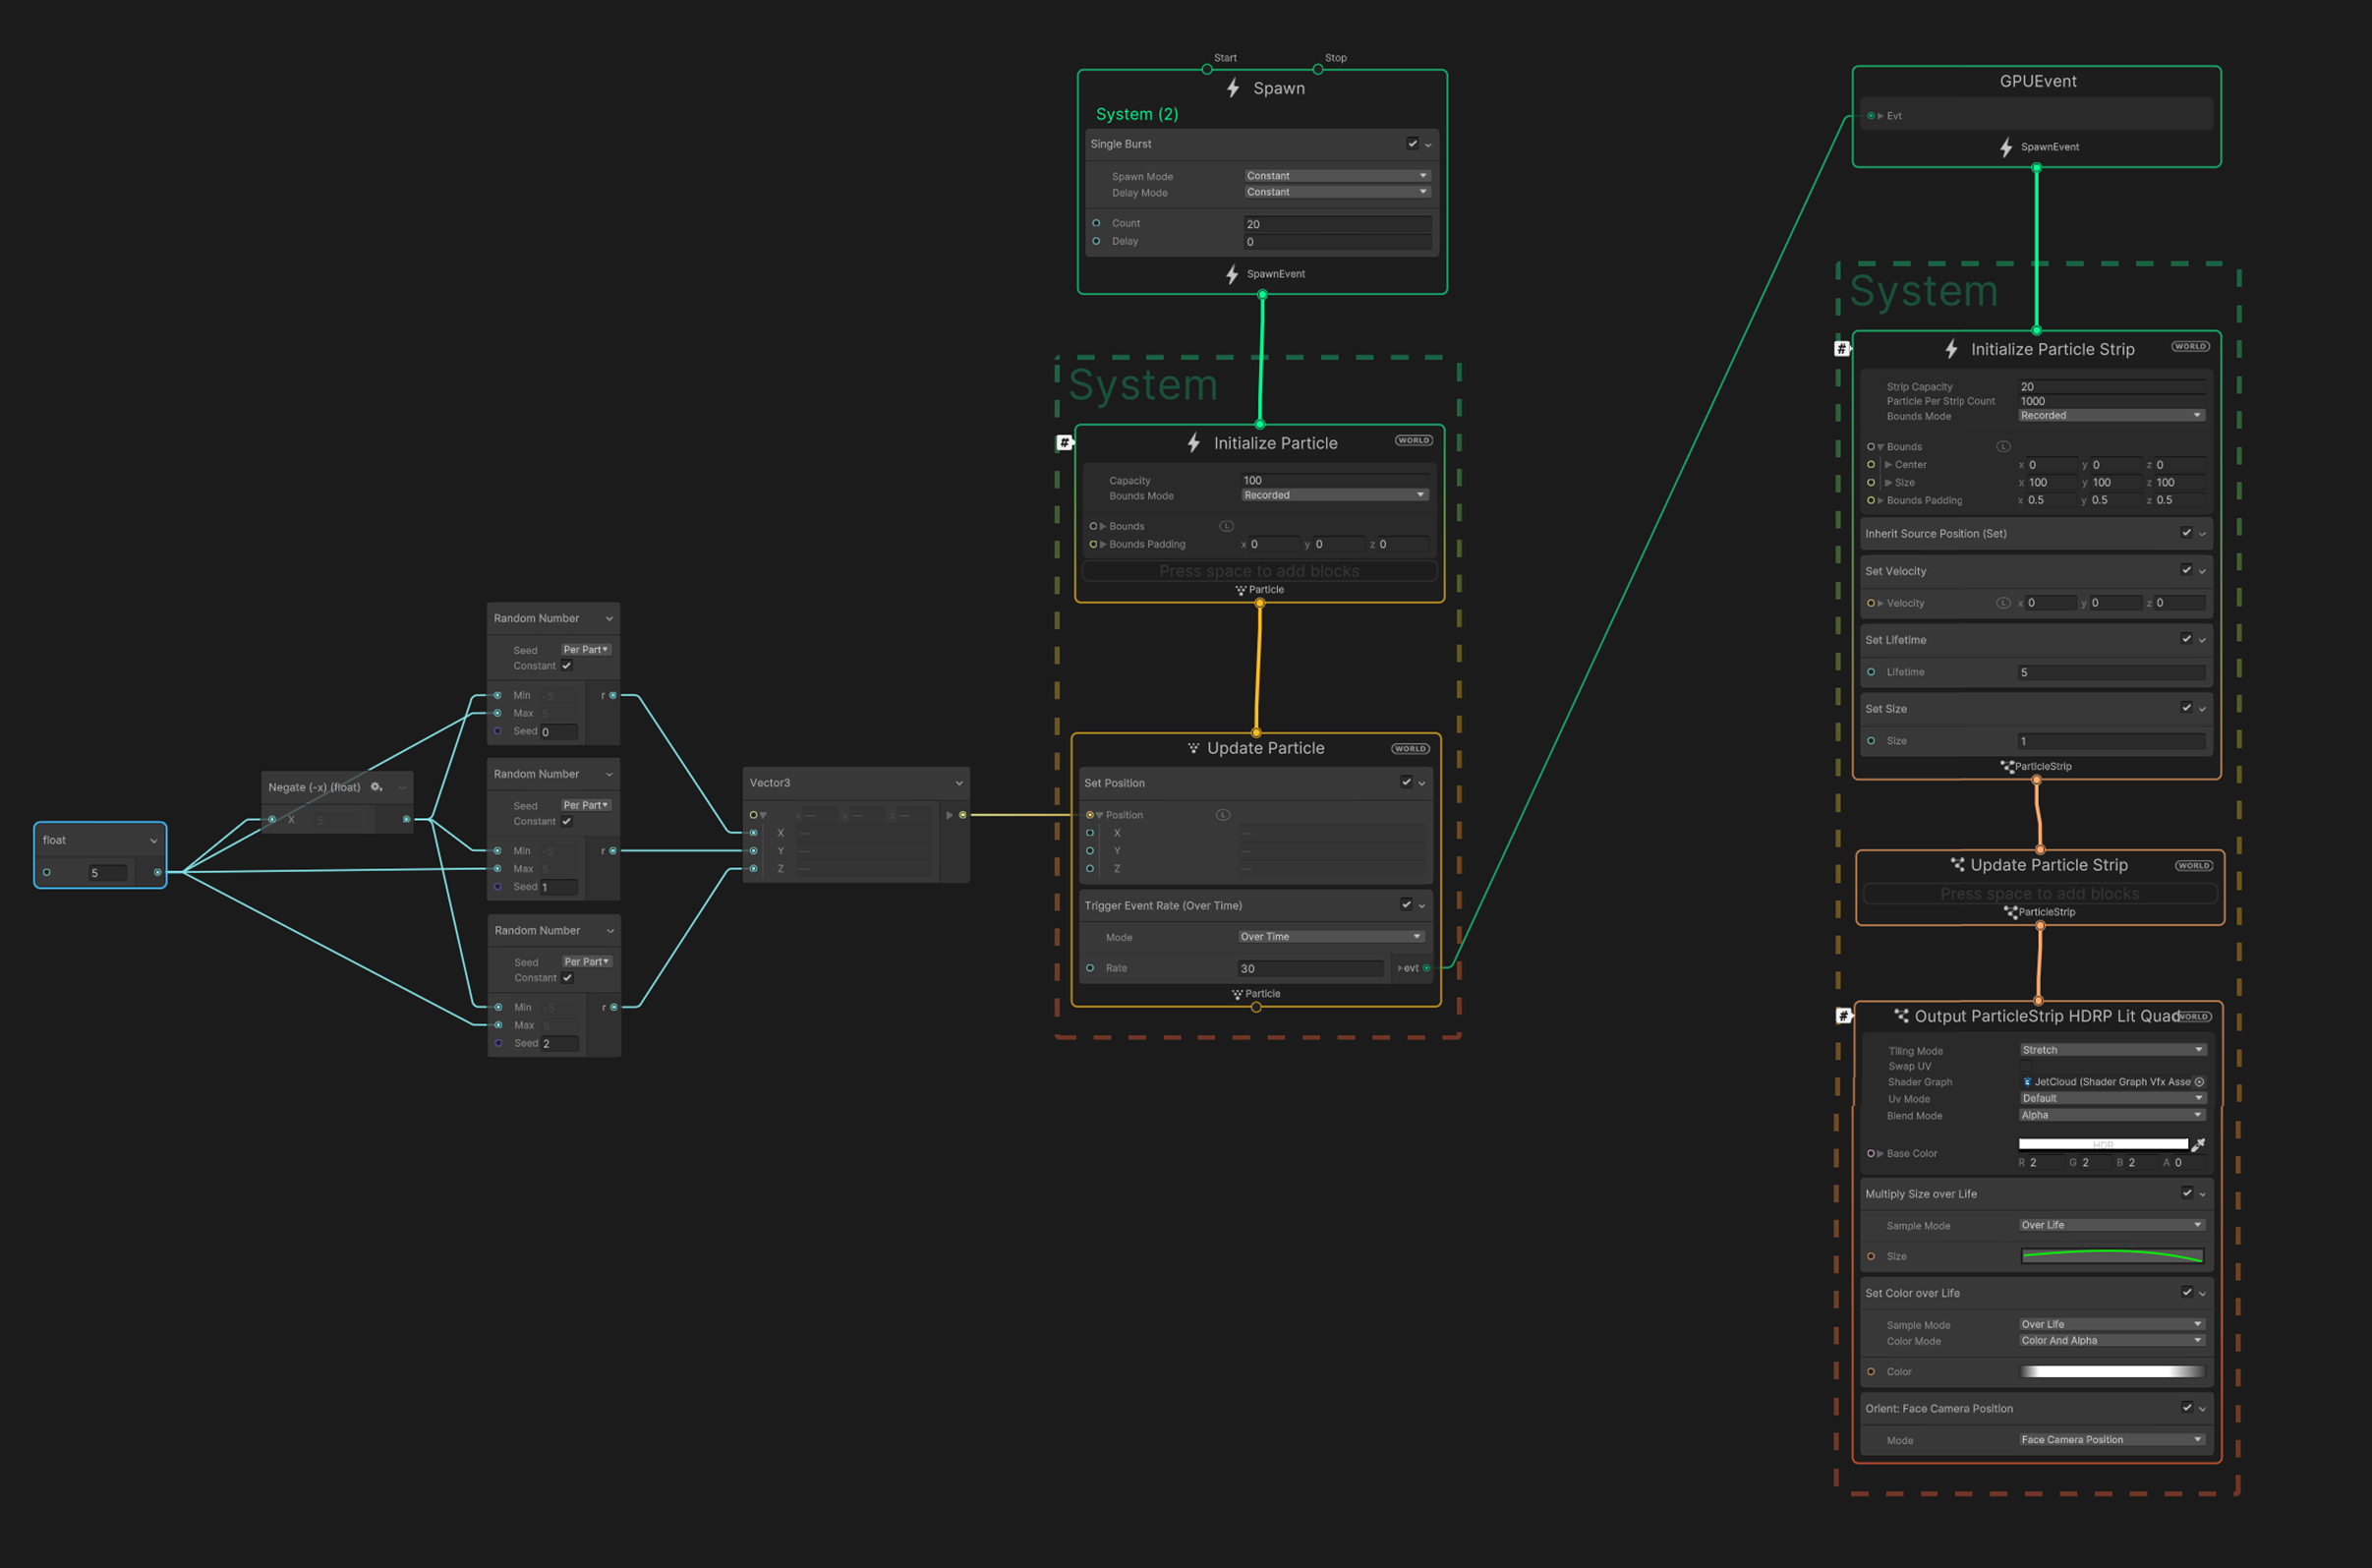The image size is (2372, 1568).
Task: Click the hash (#) badge on Initialize Particle
Action: [x=1064, y=443]
